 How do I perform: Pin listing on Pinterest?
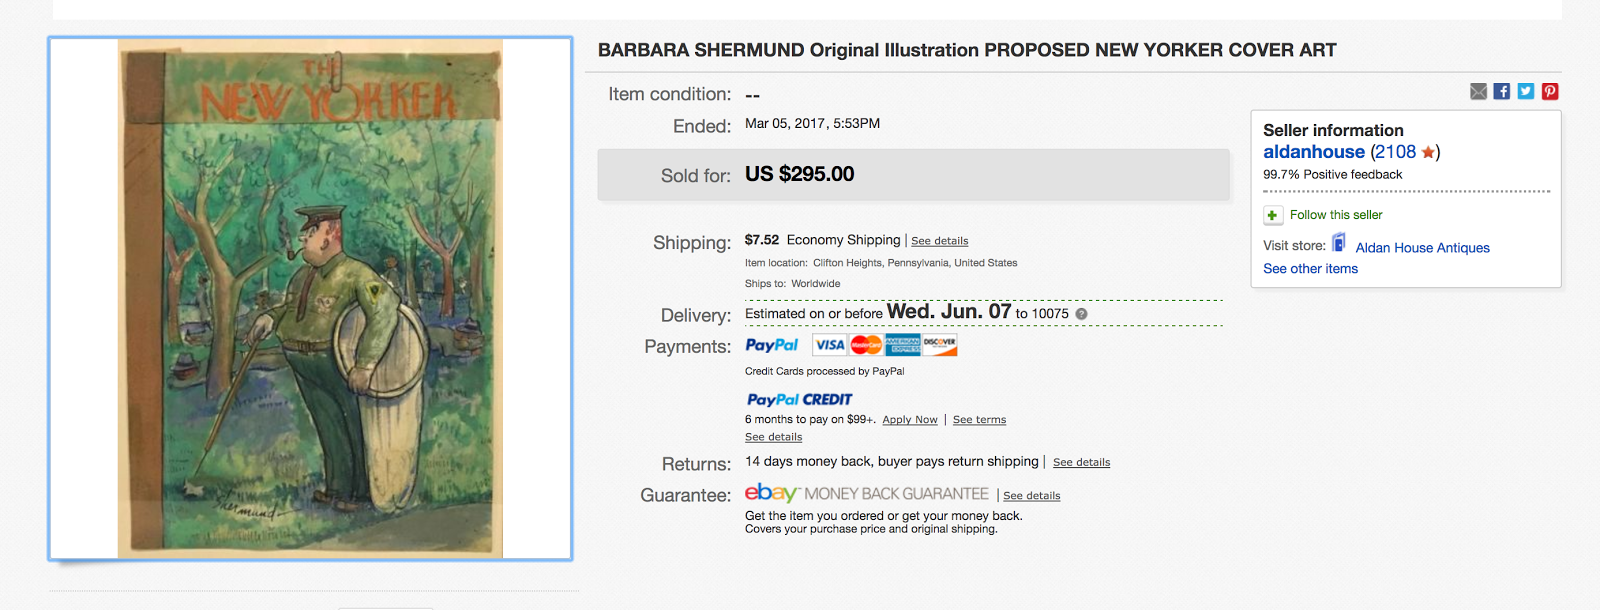[1550, 91]
